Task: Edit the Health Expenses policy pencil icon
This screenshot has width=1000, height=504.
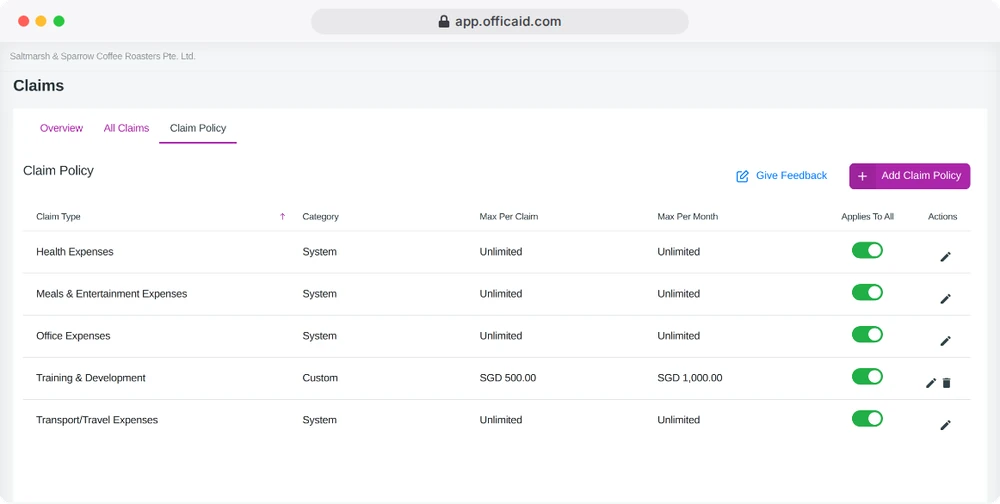Action: click(x=945, y=256)
